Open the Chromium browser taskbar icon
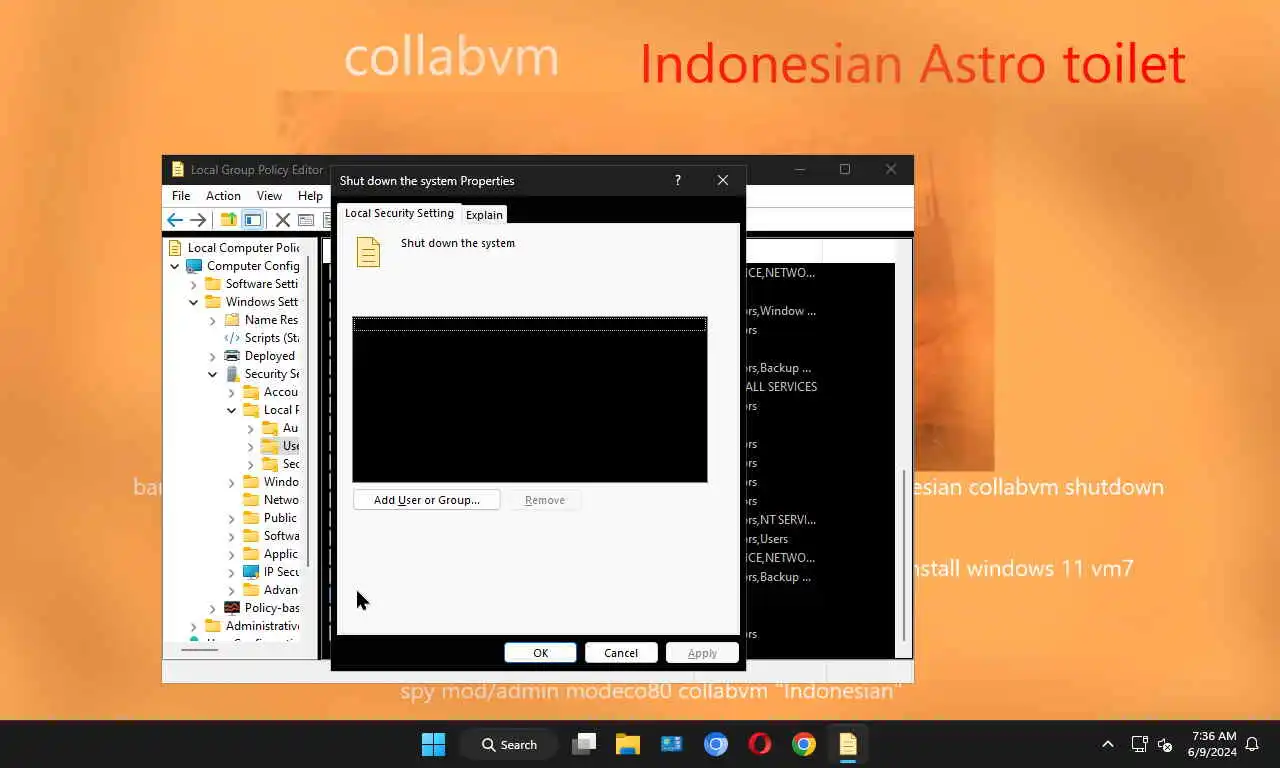 [716, 744]
